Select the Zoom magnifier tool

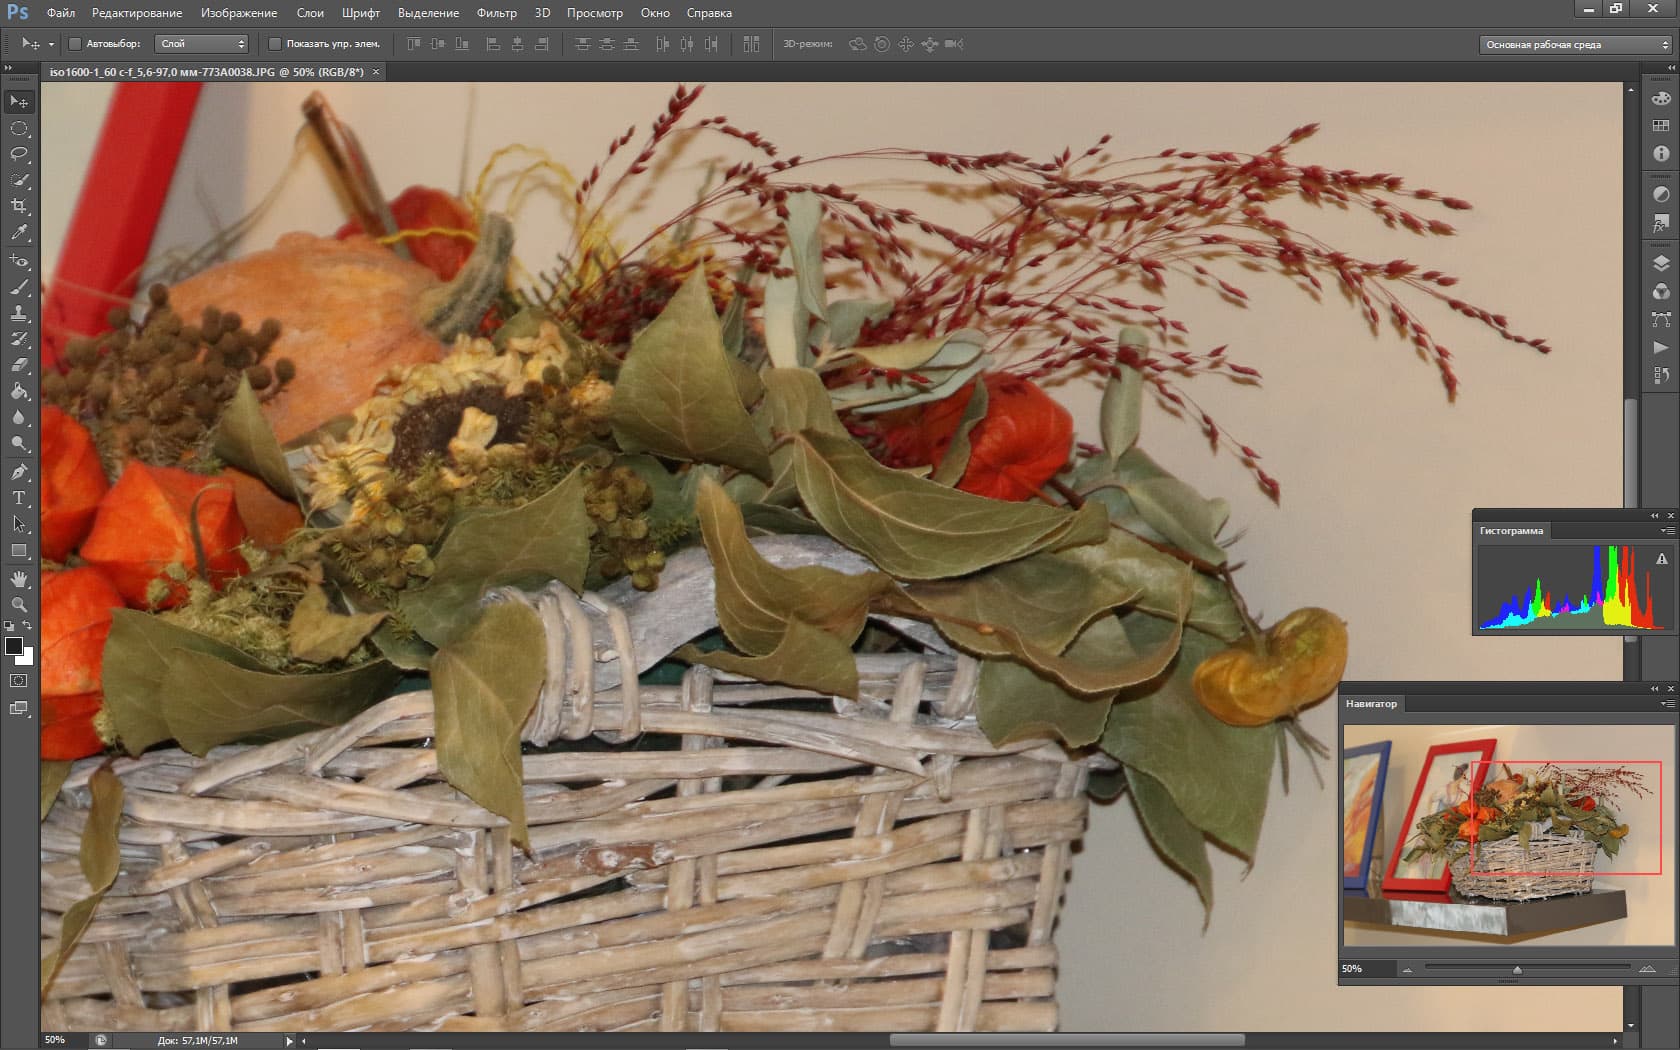(19, 605)
